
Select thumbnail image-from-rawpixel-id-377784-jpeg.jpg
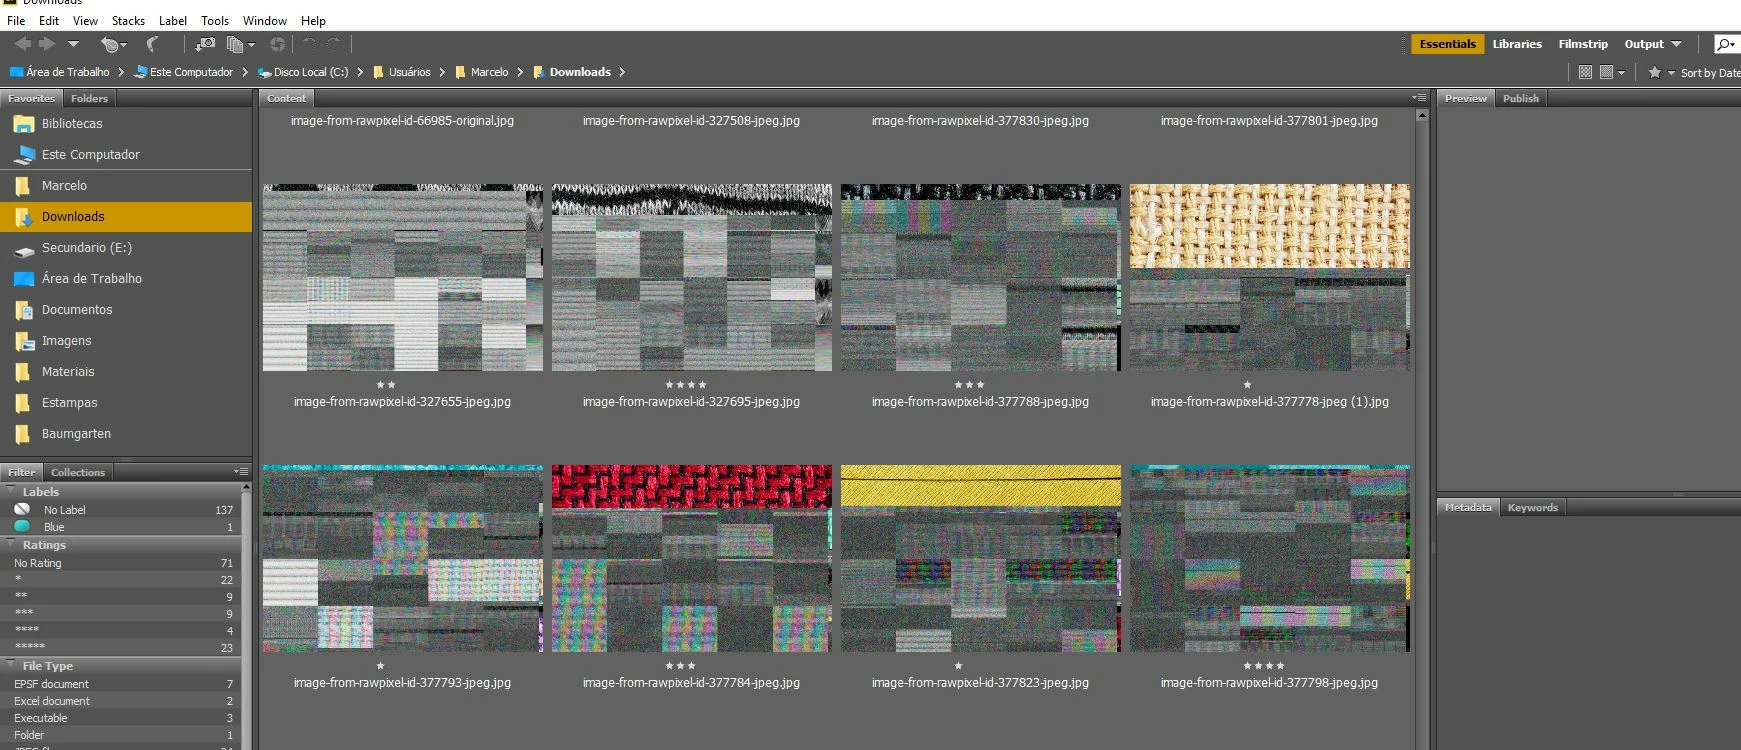click(x=691, y=558)
